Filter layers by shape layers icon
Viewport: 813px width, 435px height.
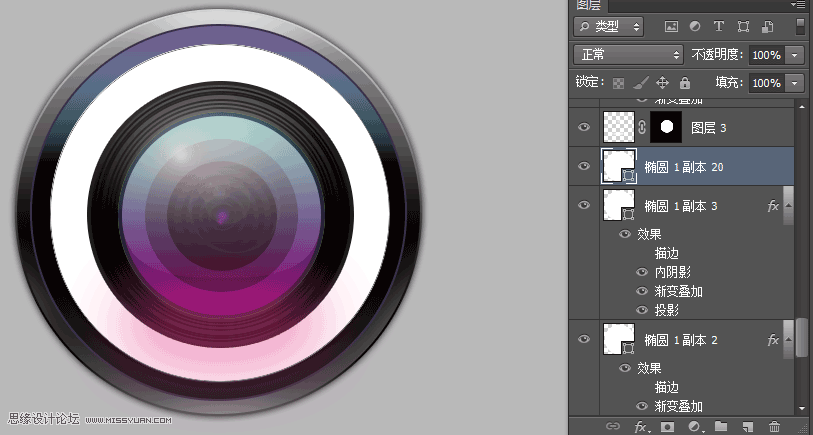point(743,26)
